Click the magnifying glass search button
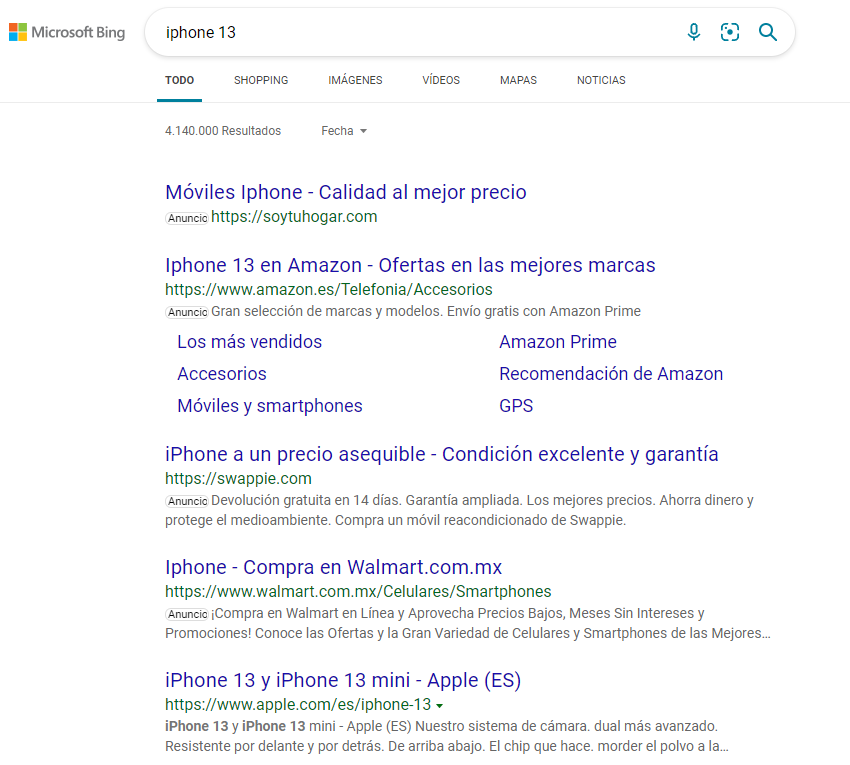Screen dimensions: 850x765 [x=768, y=32]
